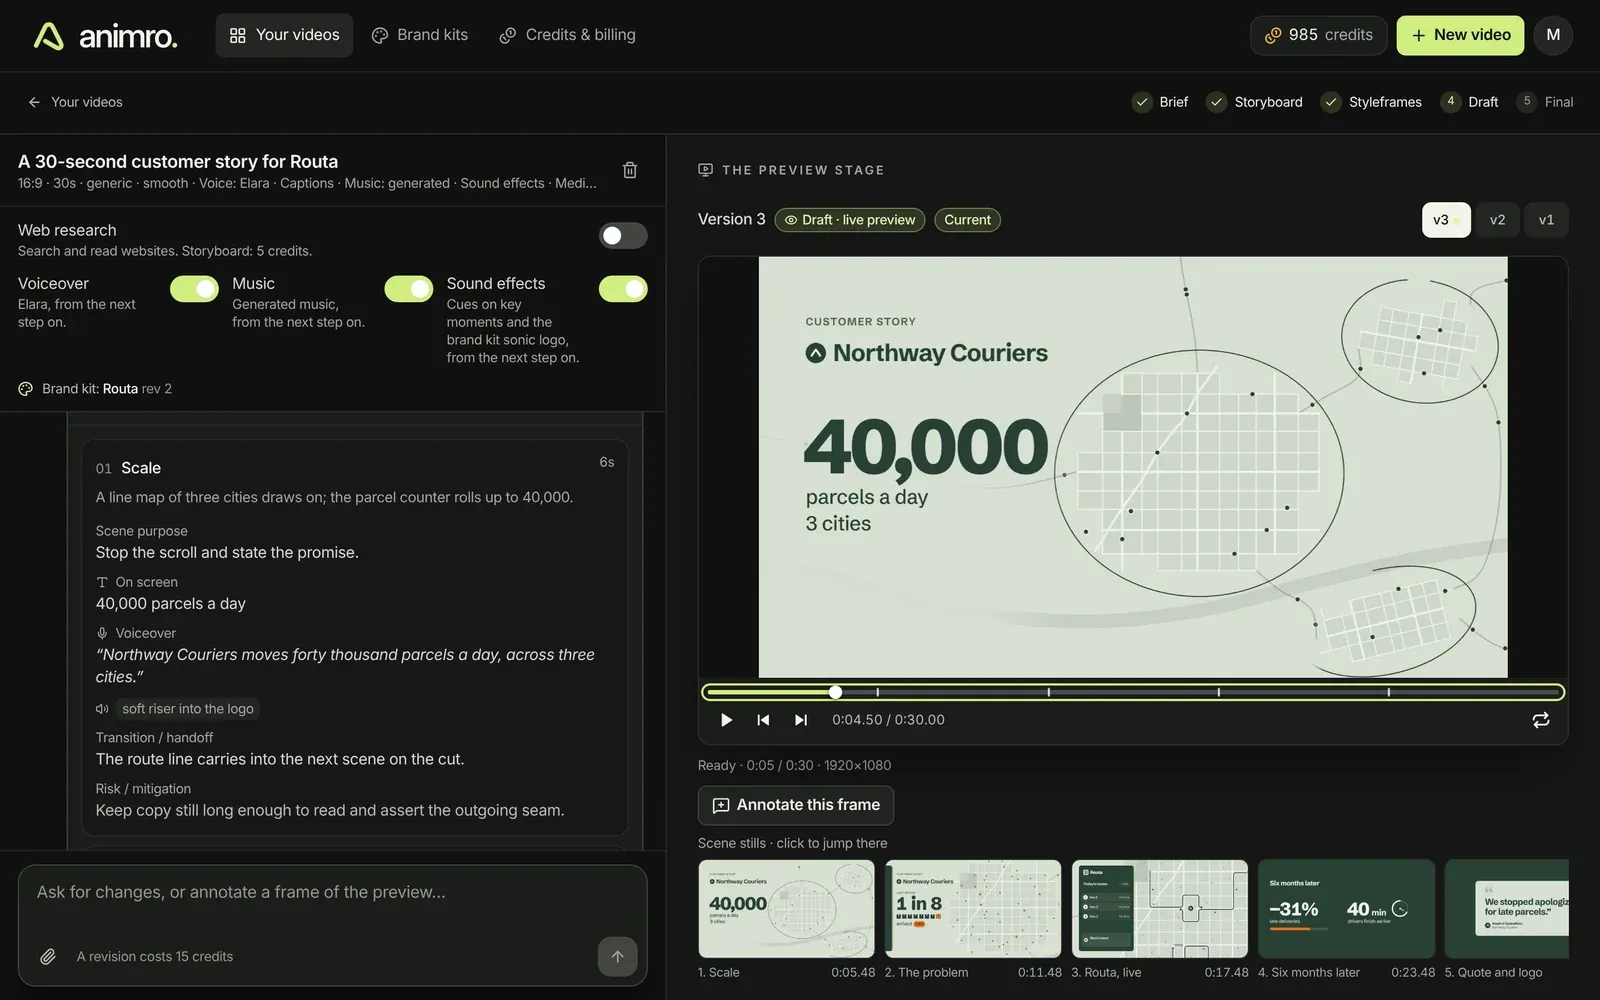The width and height of the screenshot is (1600, 1000).
Task: Click the video preview frame
Action: tap(1133, 467)
